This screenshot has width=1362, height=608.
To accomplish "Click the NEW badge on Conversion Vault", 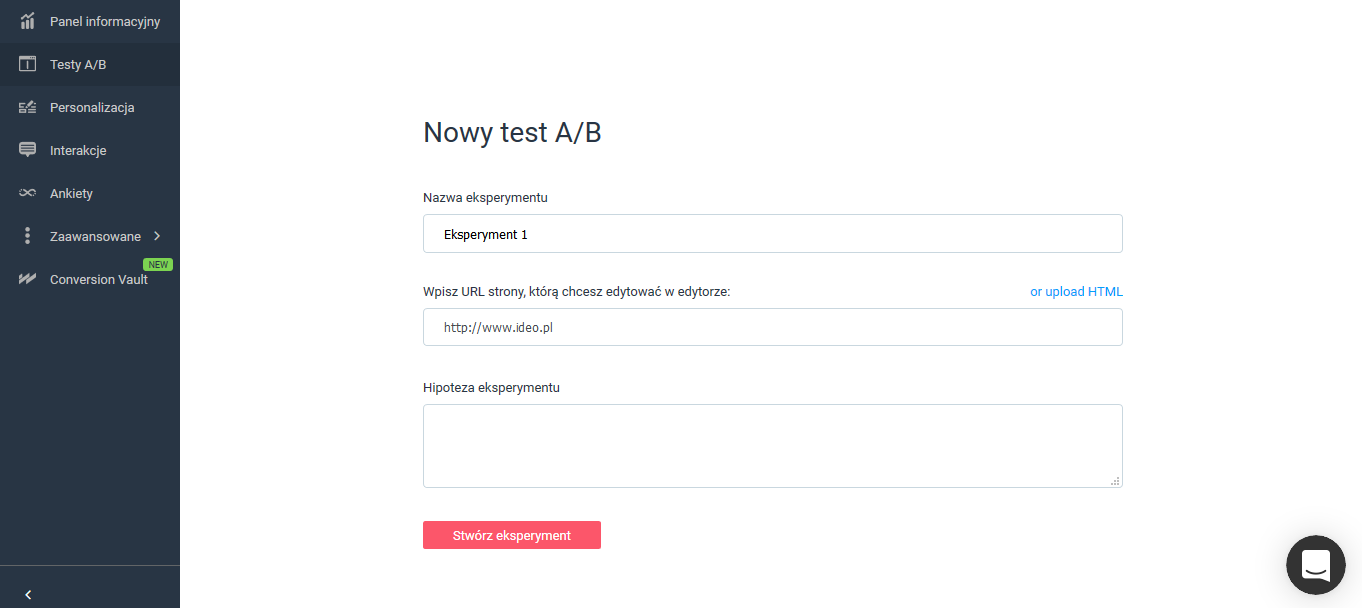I will click(158, 264).
